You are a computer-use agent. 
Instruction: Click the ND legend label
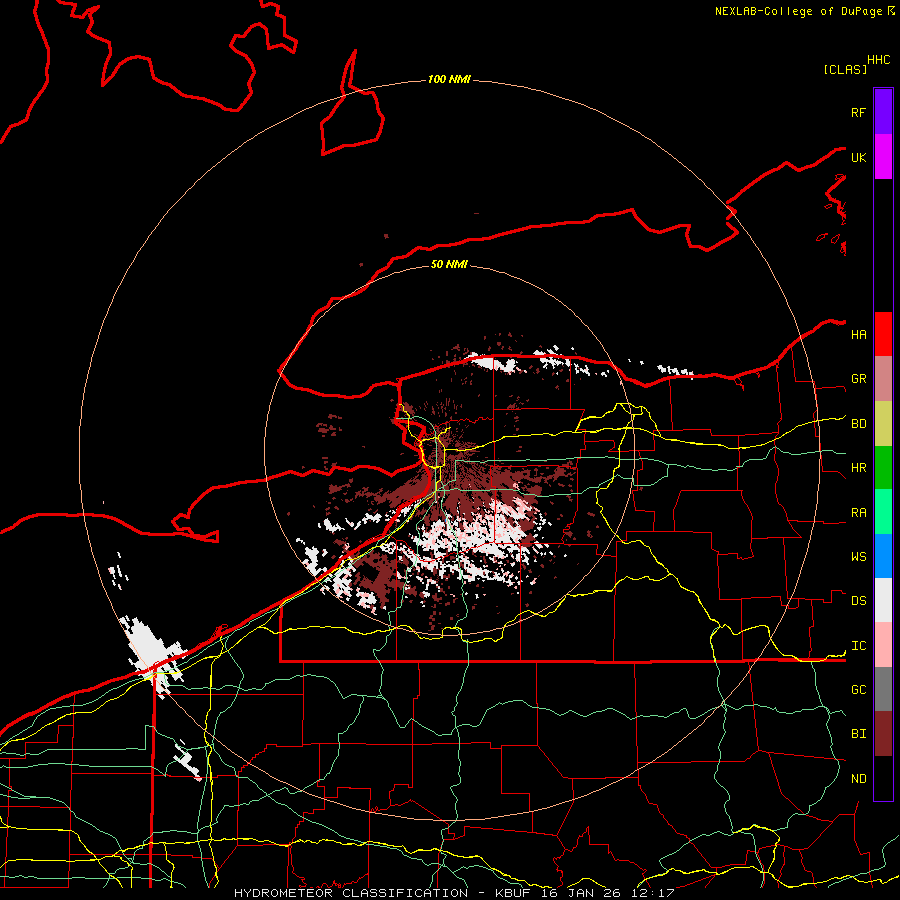click(x=858, y=779)
